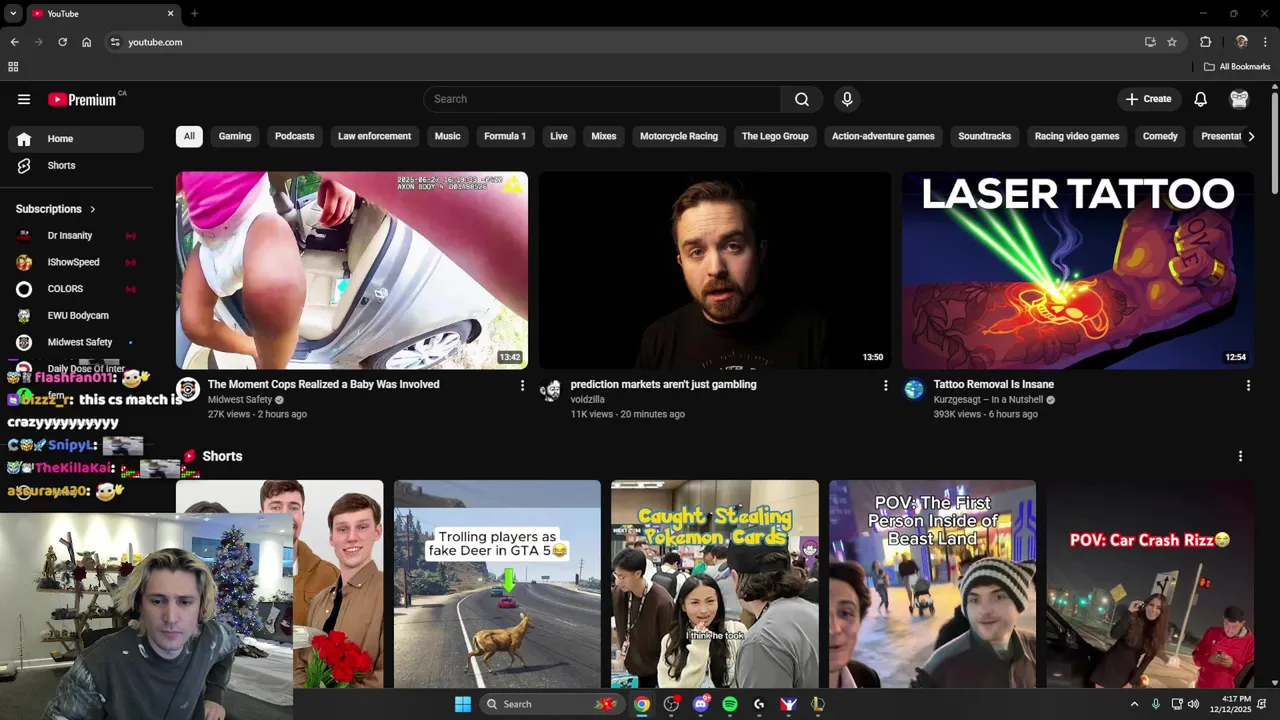Open more options for prediction markets video
Viewport: 1280px width, 720px height.
(x=885, y=385)
